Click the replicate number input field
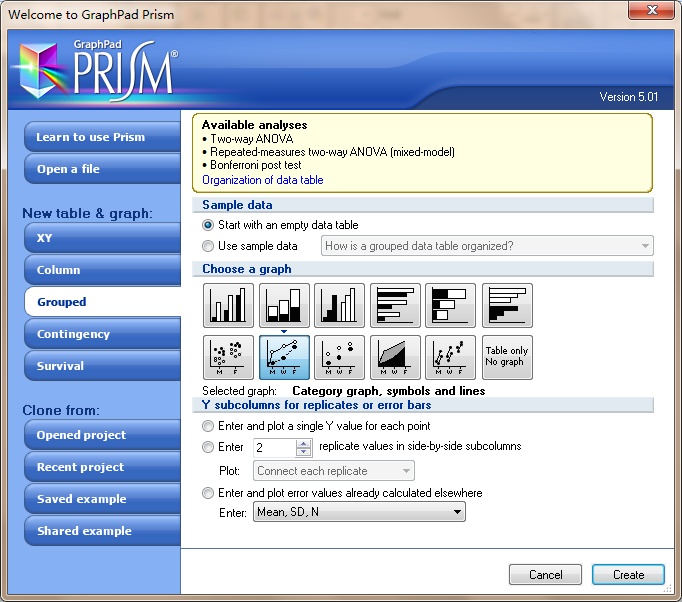The height and width of the screenshot is (602, 682). [x=275, y=448]
